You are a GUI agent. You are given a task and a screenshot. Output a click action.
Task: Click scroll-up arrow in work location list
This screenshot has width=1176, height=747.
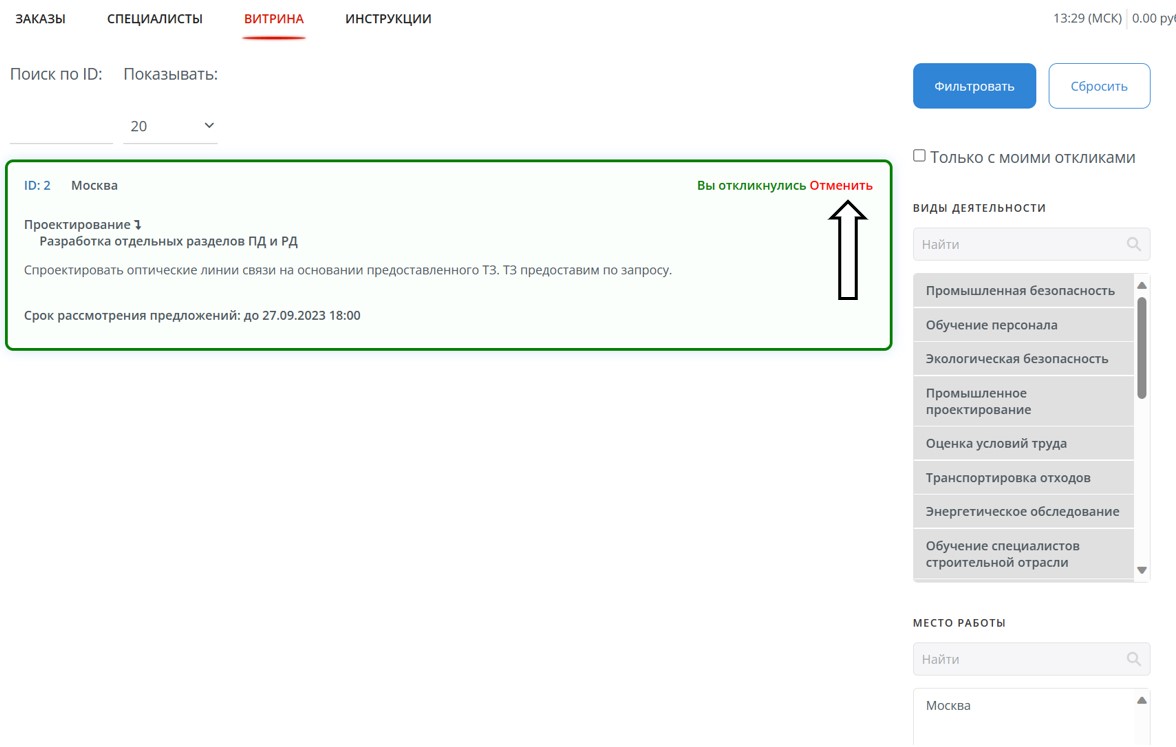(x=1142, y=700)
